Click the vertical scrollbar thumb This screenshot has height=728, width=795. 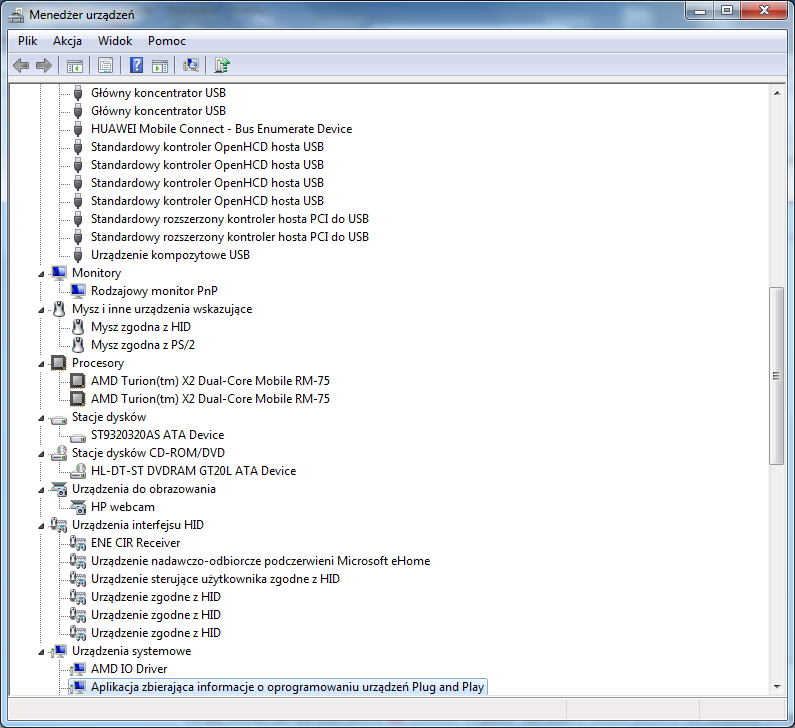tap(776, 376)
